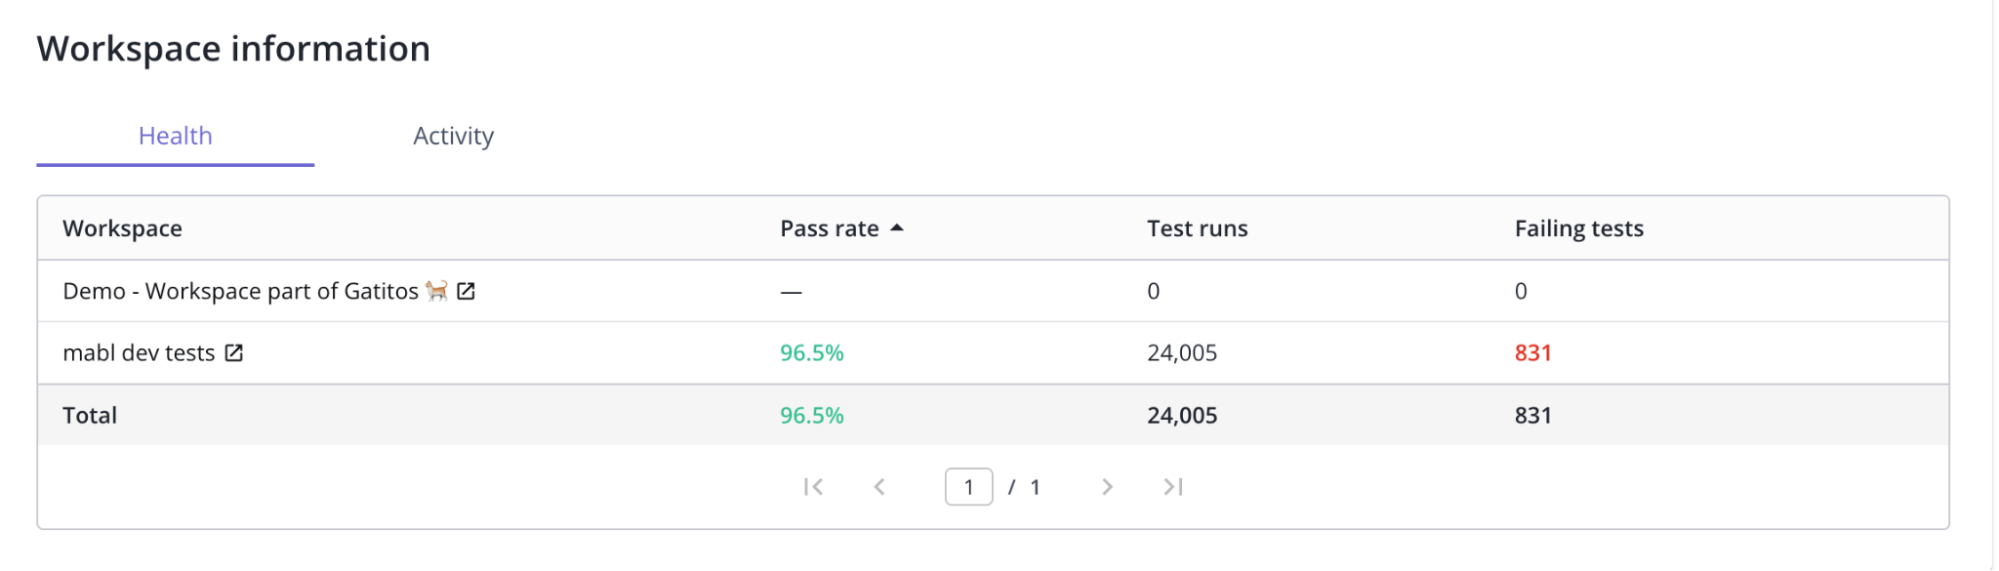Click the Total row label

click(90, 416)
